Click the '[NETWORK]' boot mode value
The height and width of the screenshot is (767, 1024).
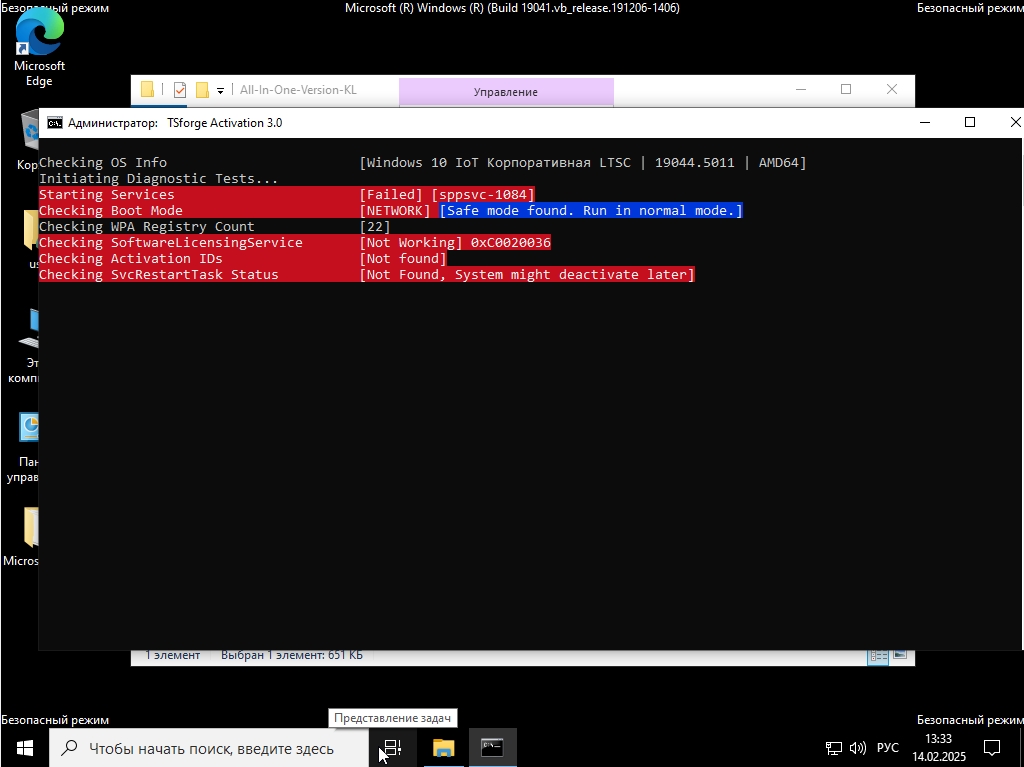(x=394, y=210)
